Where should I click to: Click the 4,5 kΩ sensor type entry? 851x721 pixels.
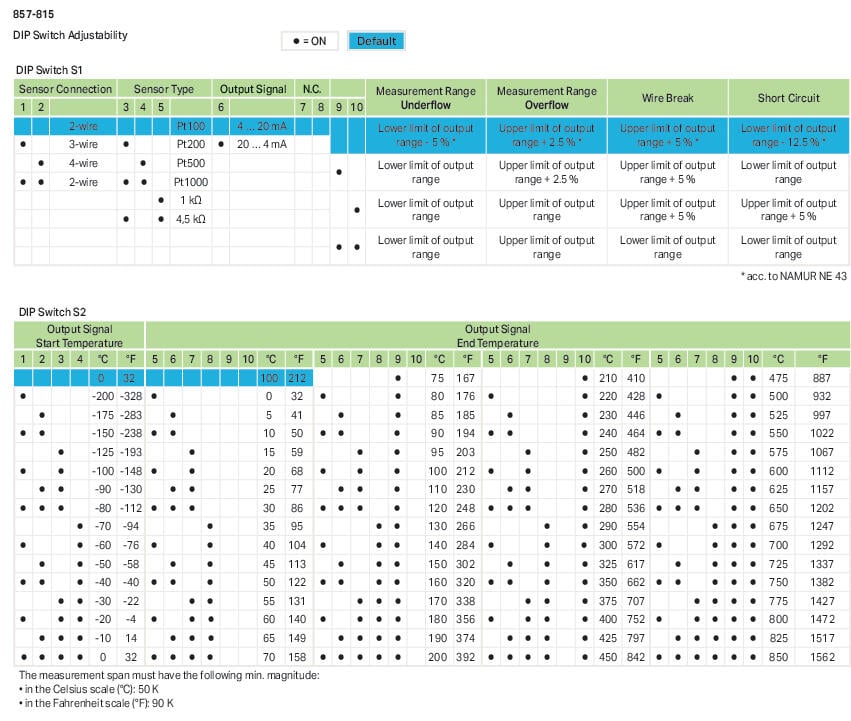pos(189,218)
